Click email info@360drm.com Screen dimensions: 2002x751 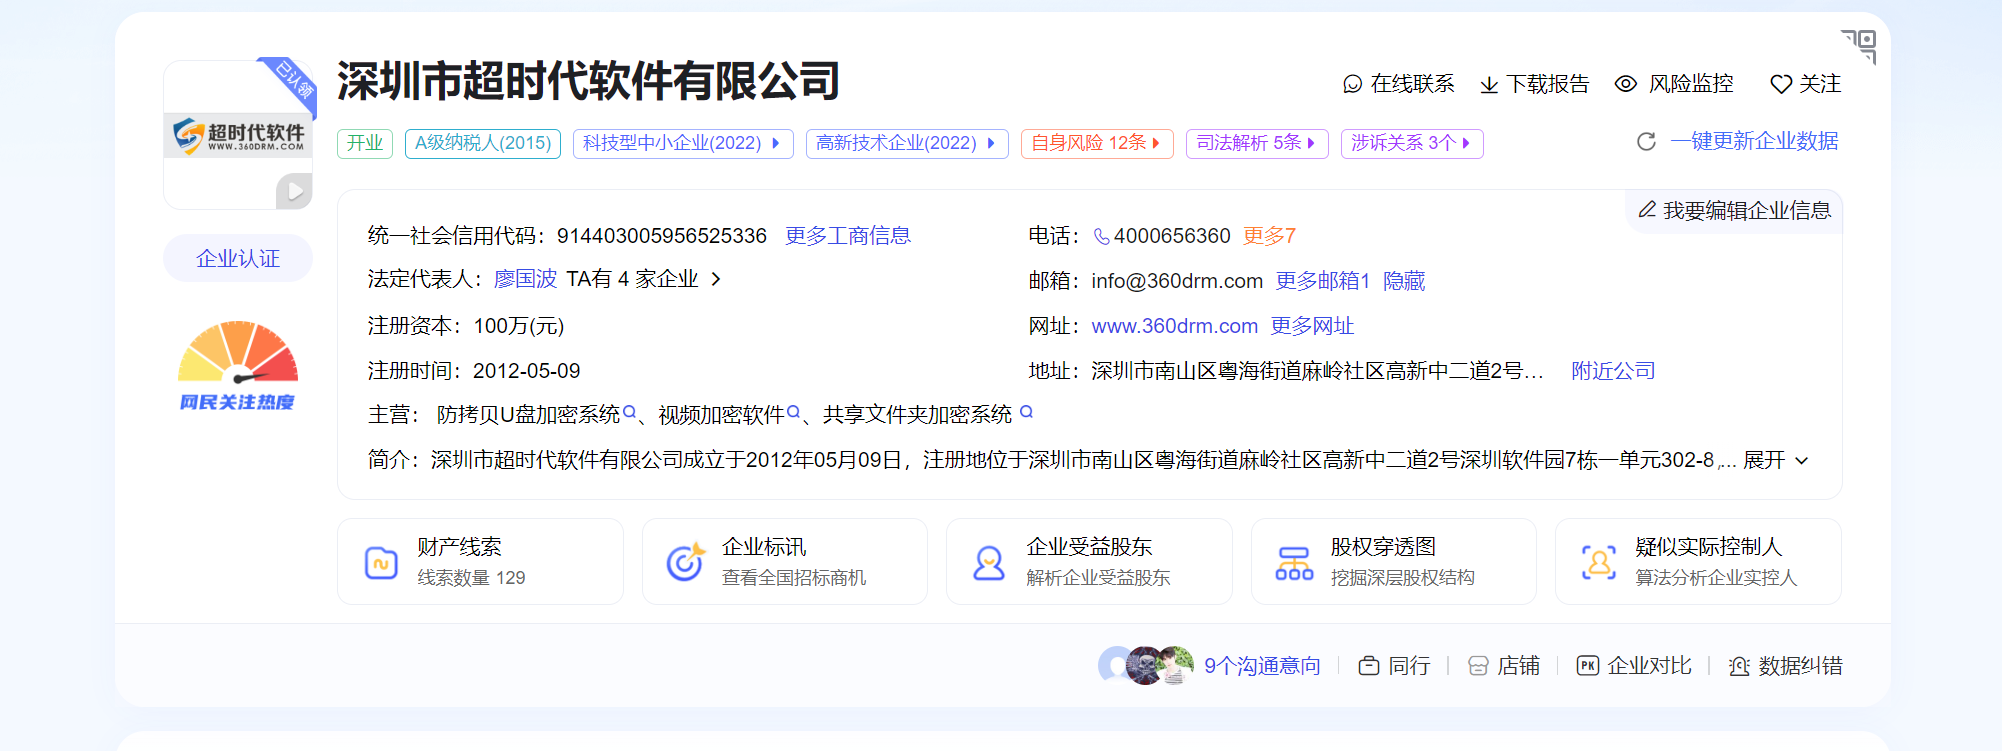coord(1177,281)
